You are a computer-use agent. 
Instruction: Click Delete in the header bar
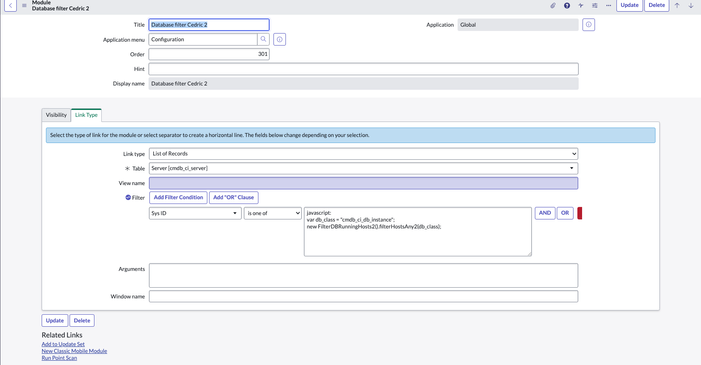click(x=657, y=5)
